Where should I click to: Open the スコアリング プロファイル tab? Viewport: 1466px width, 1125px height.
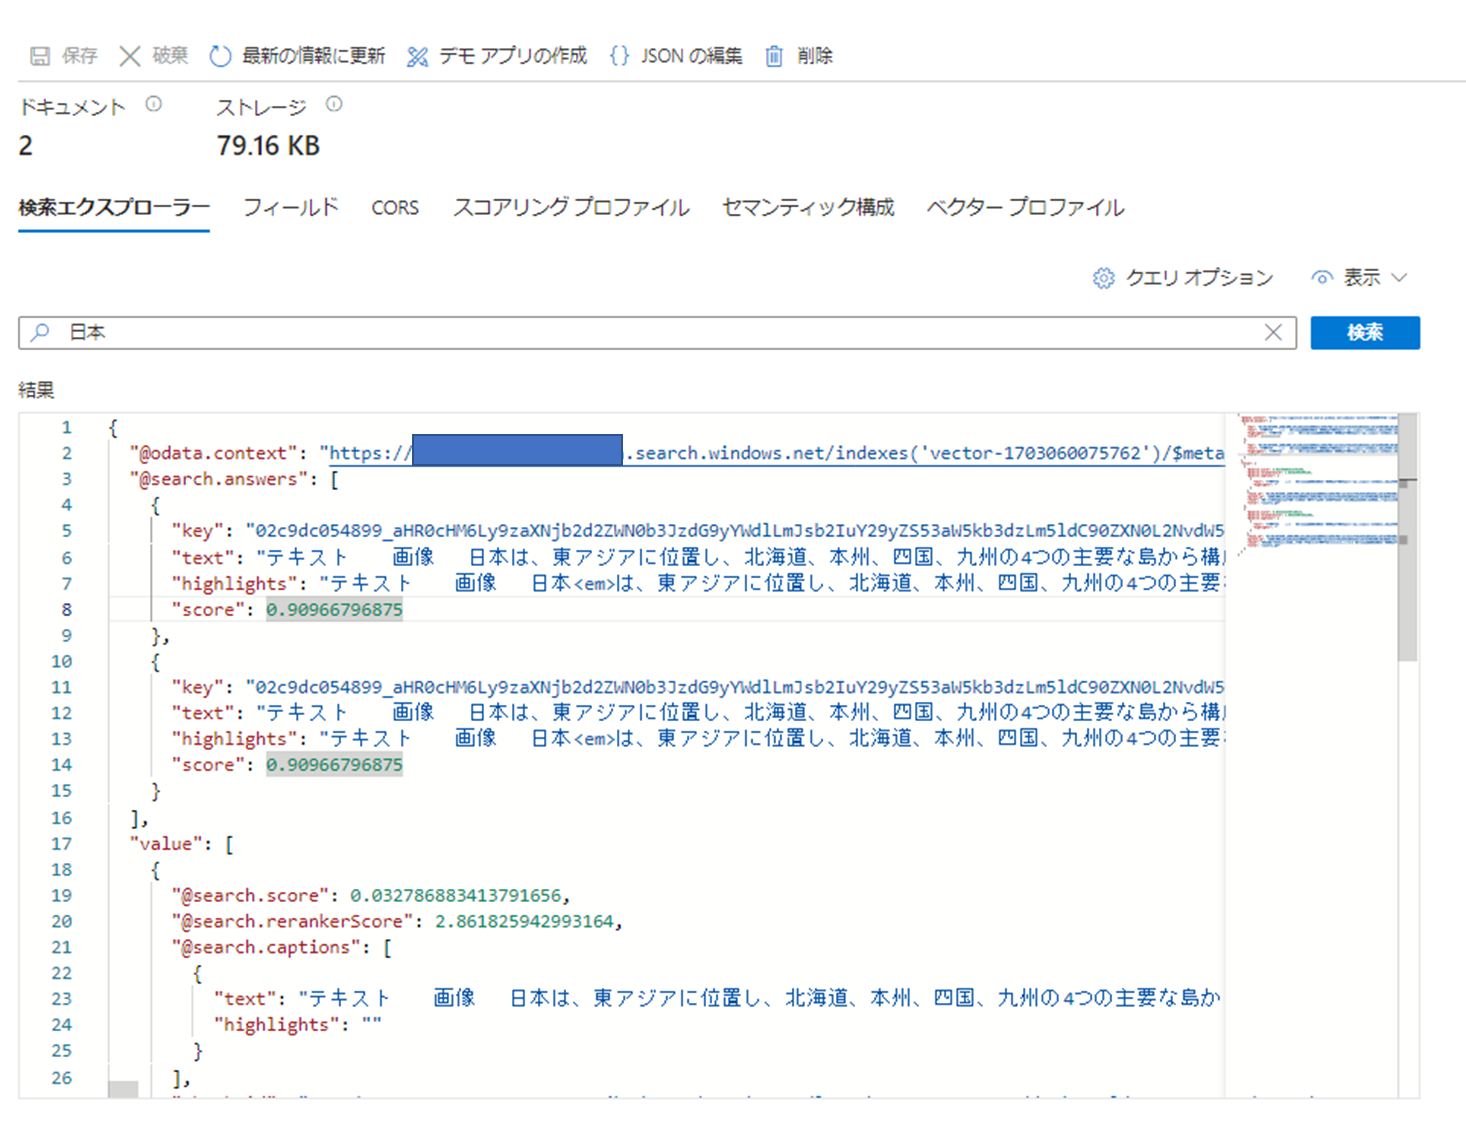[571, 207]
